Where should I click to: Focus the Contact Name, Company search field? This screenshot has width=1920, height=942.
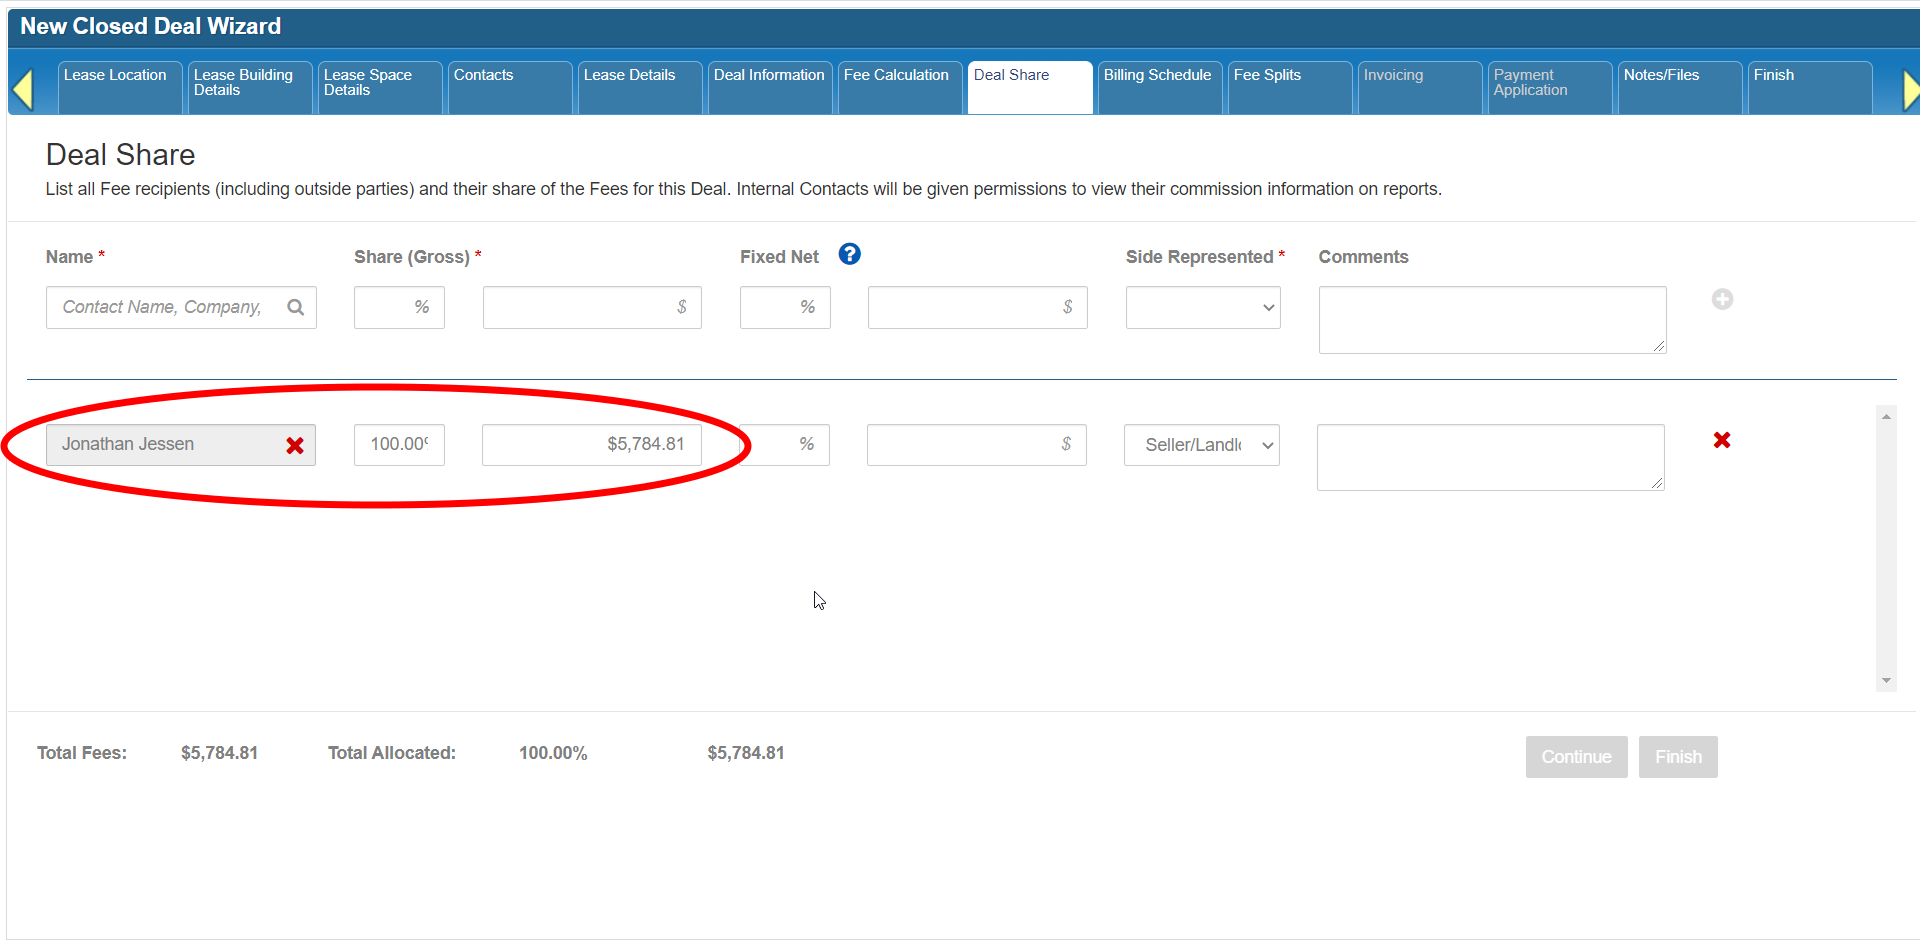[165, 307]
